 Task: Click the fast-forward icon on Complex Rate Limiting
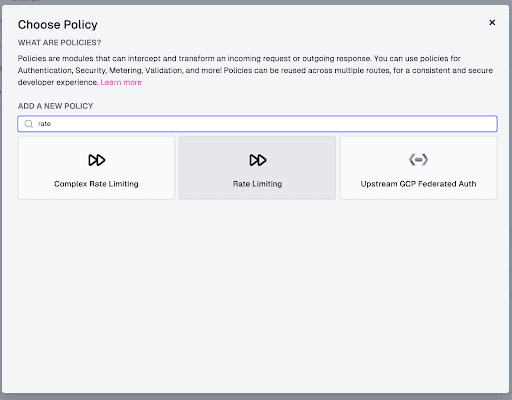(97, 160)
